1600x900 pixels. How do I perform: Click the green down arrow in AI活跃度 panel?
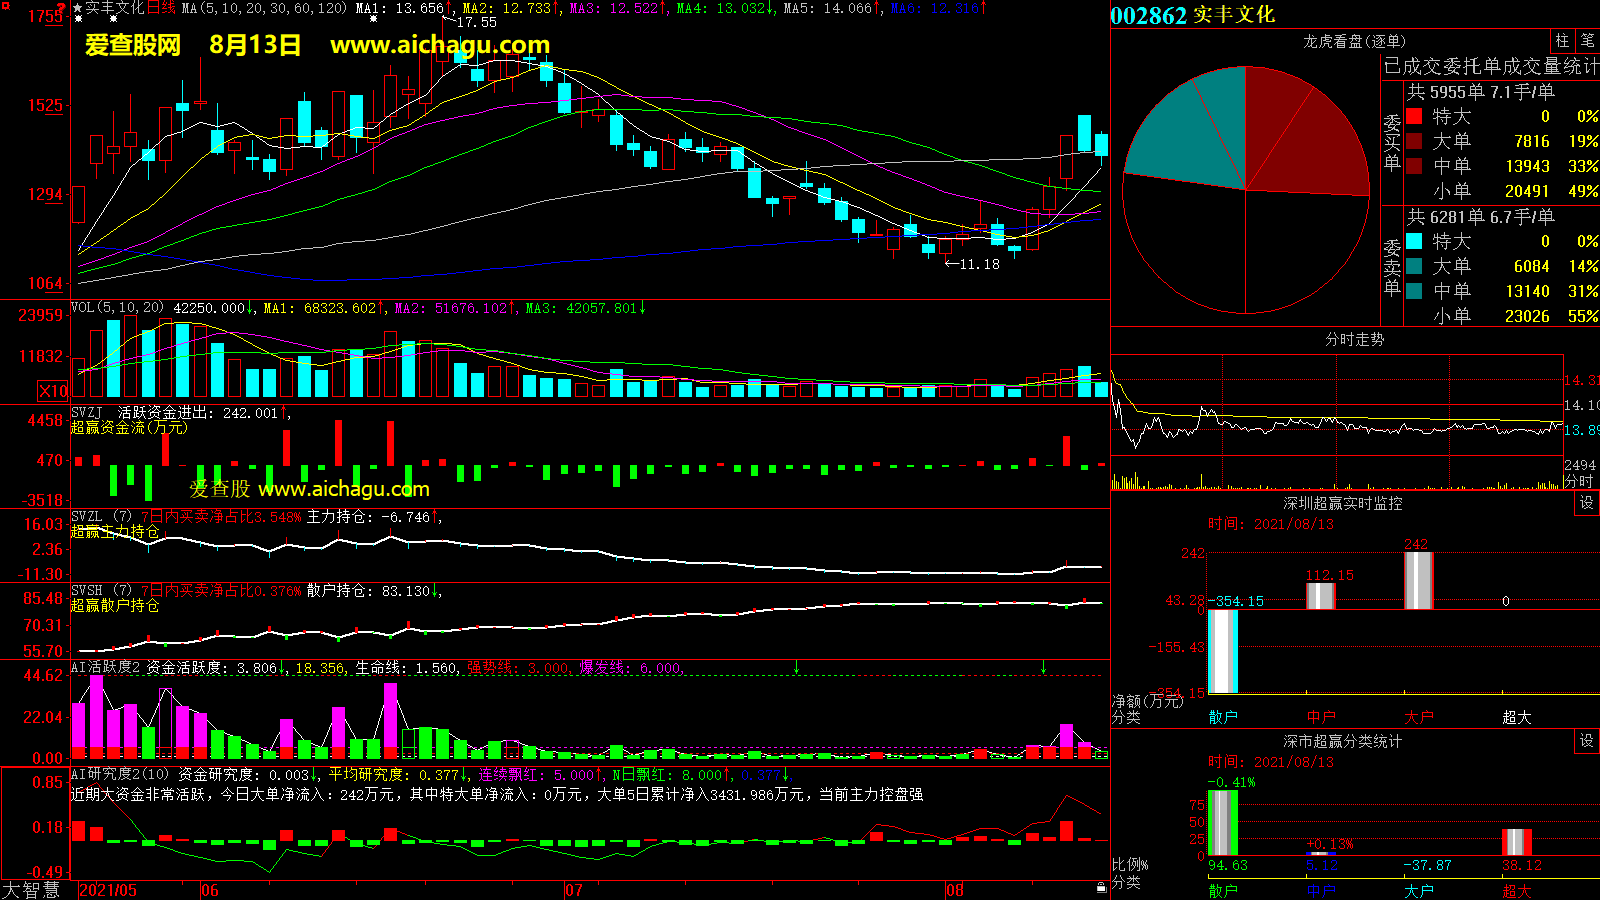click(x=797, y=667)
